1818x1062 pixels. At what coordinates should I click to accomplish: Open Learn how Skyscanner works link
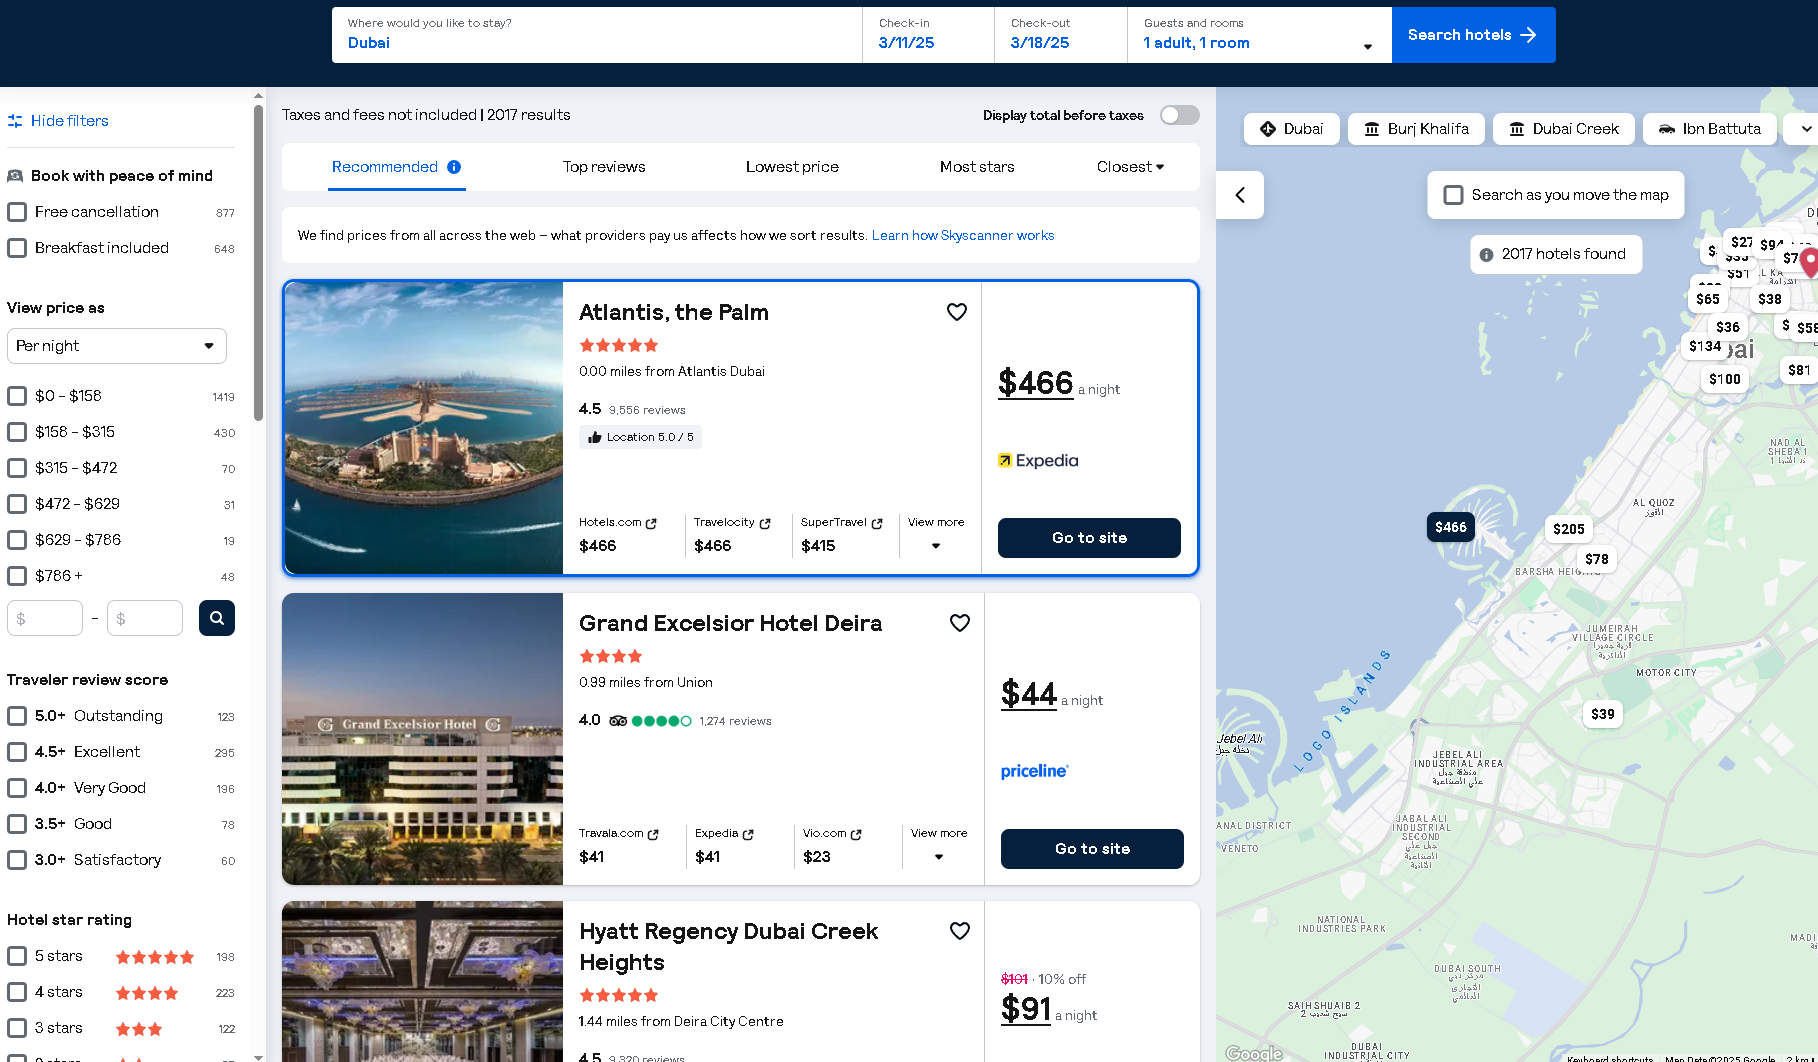coord(962,236)
